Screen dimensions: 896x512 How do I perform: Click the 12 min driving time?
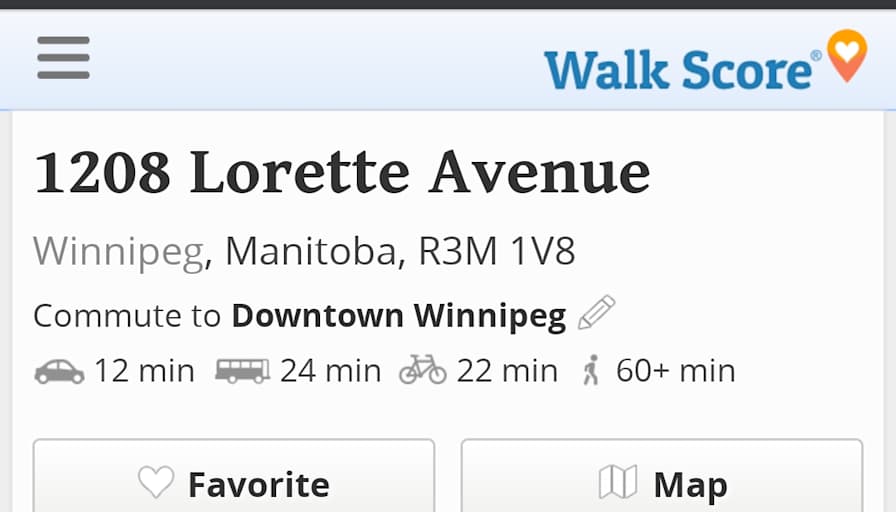144,371
